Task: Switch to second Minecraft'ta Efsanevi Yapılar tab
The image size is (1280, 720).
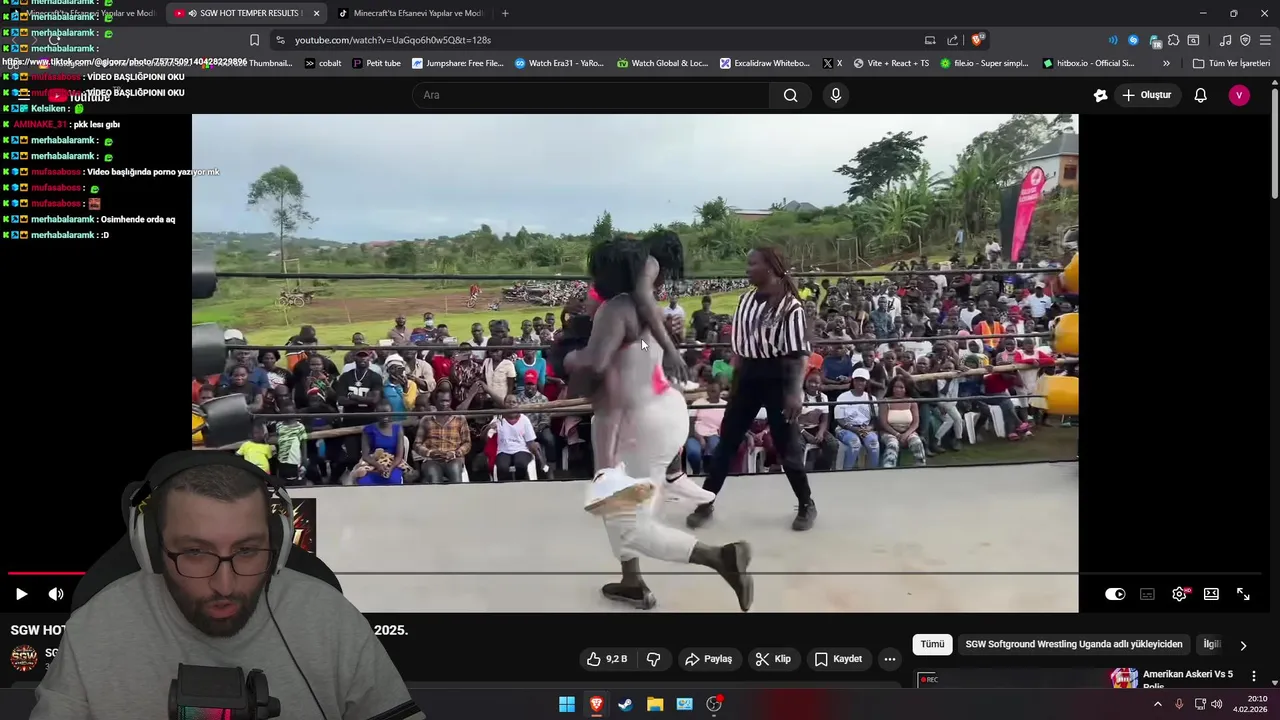Action: point(409,13)
